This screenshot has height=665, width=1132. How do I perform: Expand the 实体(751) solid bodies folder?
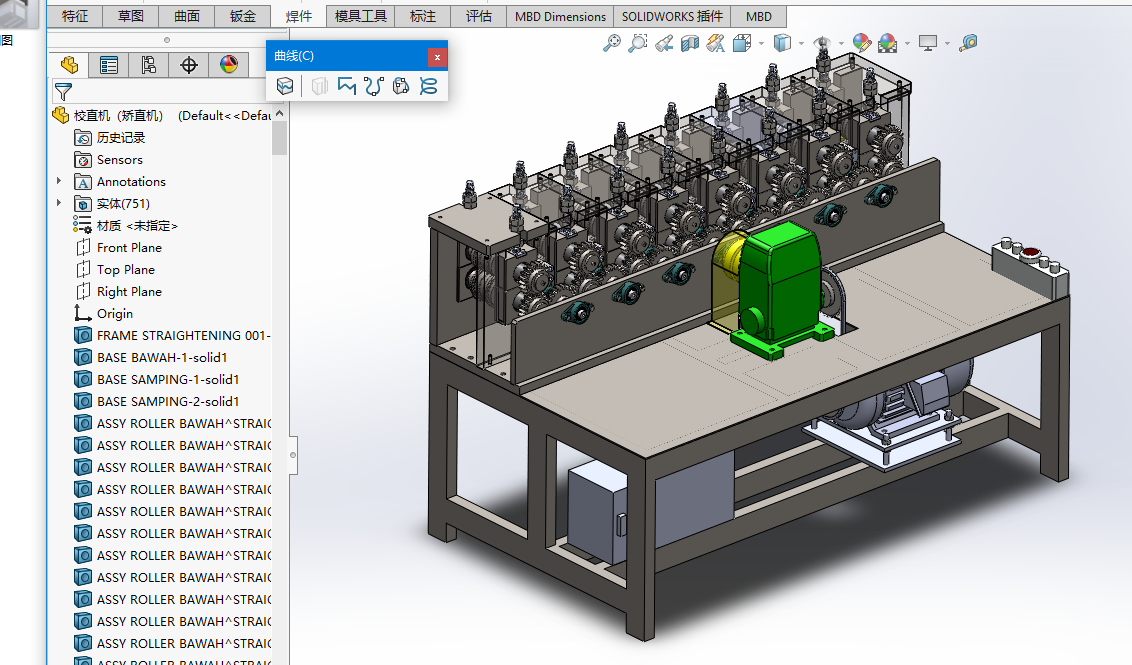[59, 203]
